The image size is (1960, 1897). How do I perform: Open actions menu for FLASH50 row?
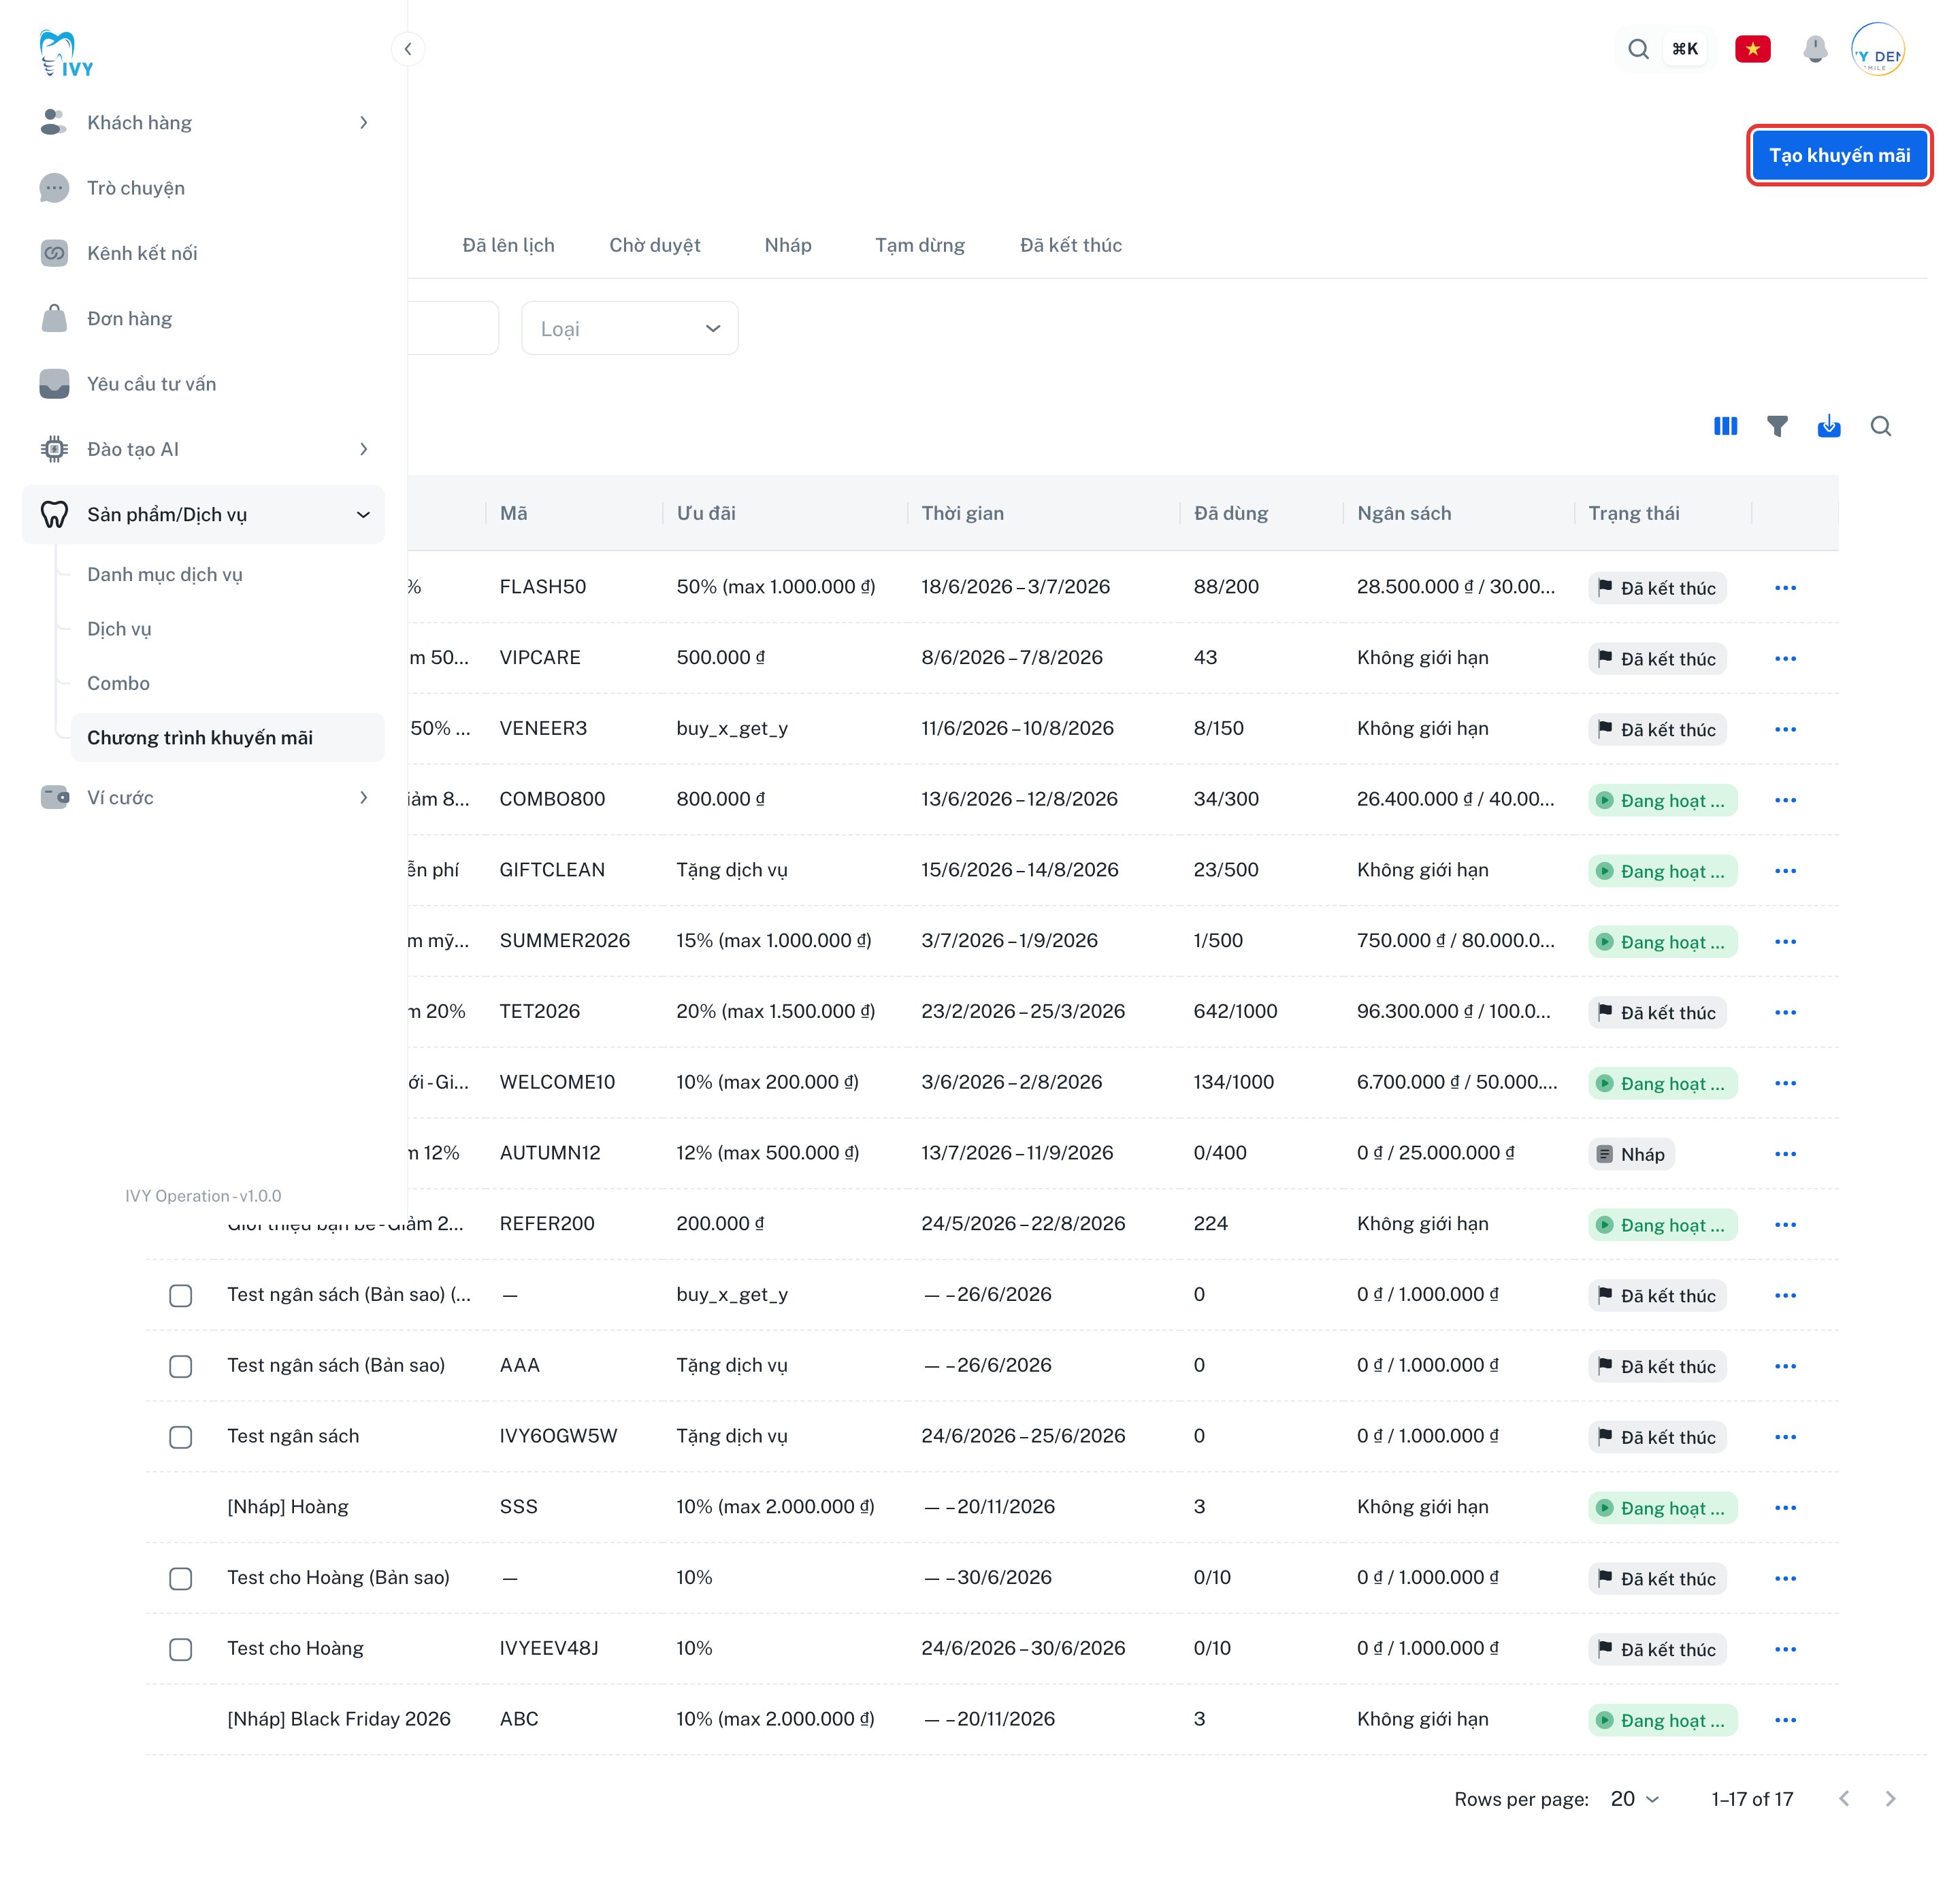(x=1786, y=587)
